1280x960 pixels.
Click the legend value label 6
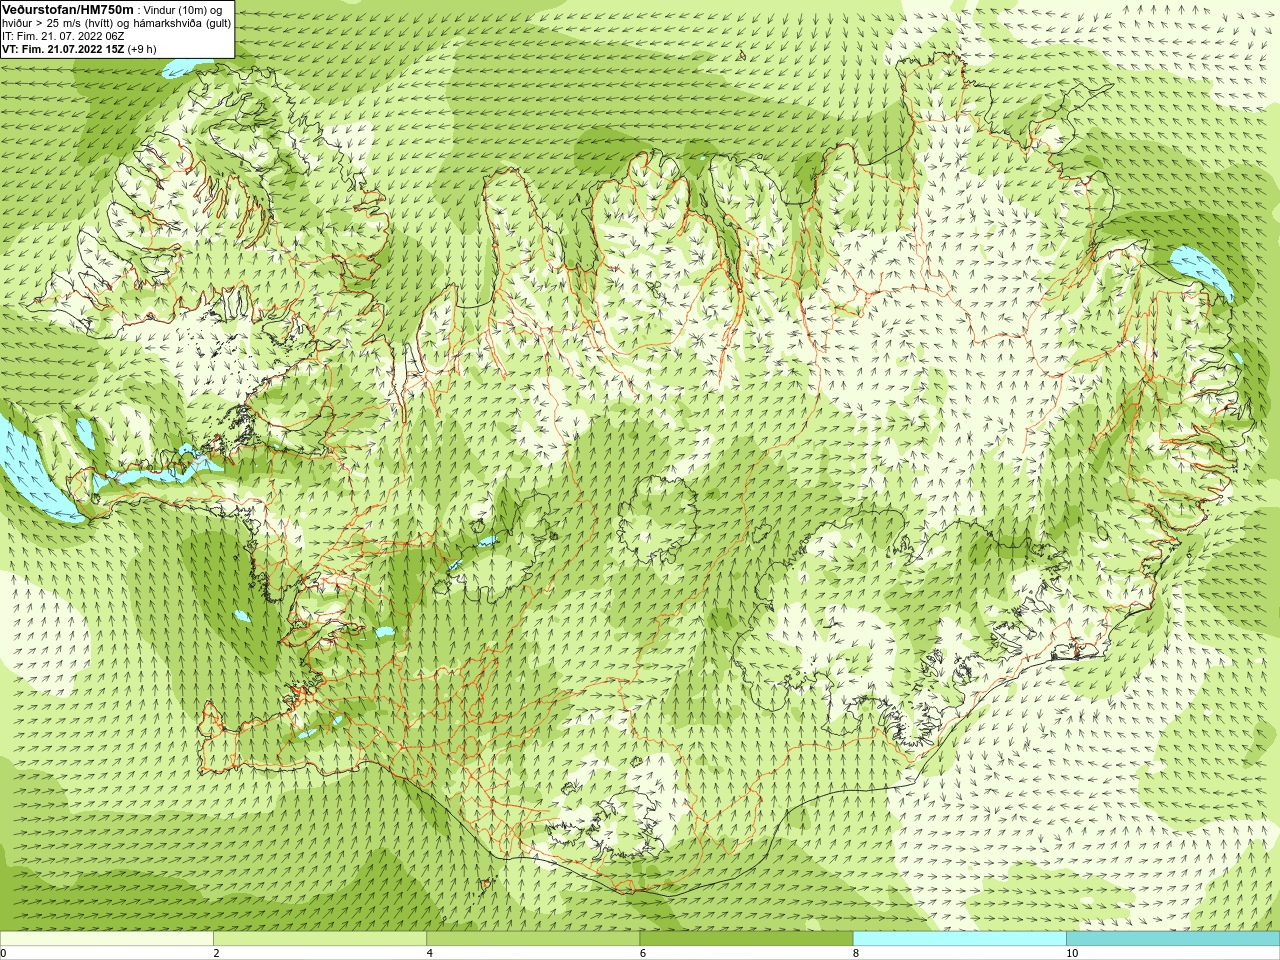643,953
